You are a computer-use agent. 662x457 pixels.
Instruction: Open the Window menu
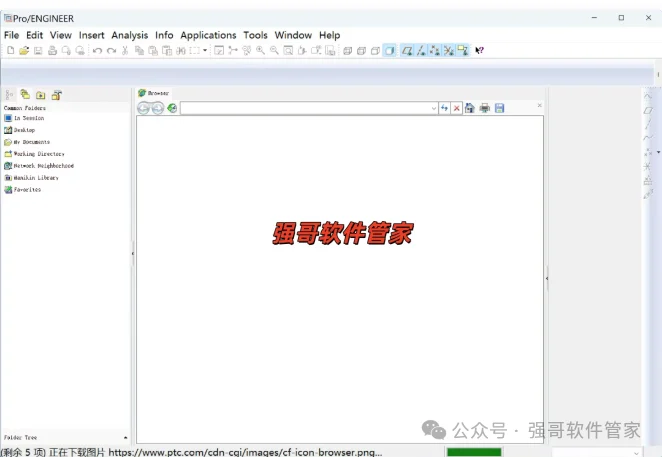point(293,35)
